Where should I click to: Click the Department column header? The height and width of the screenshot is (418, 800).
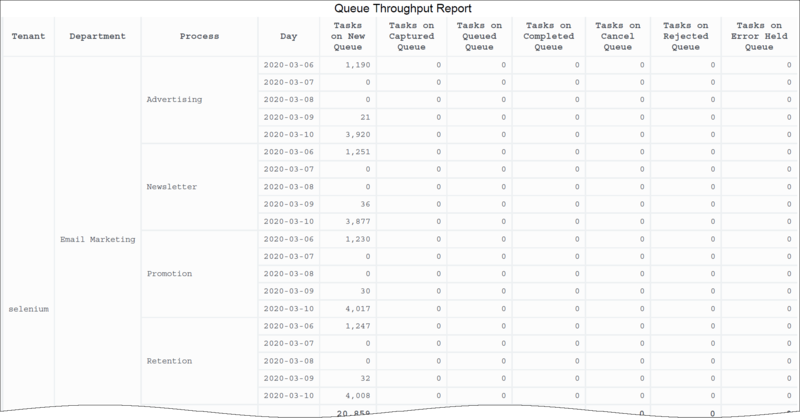(x=97, y=35)
